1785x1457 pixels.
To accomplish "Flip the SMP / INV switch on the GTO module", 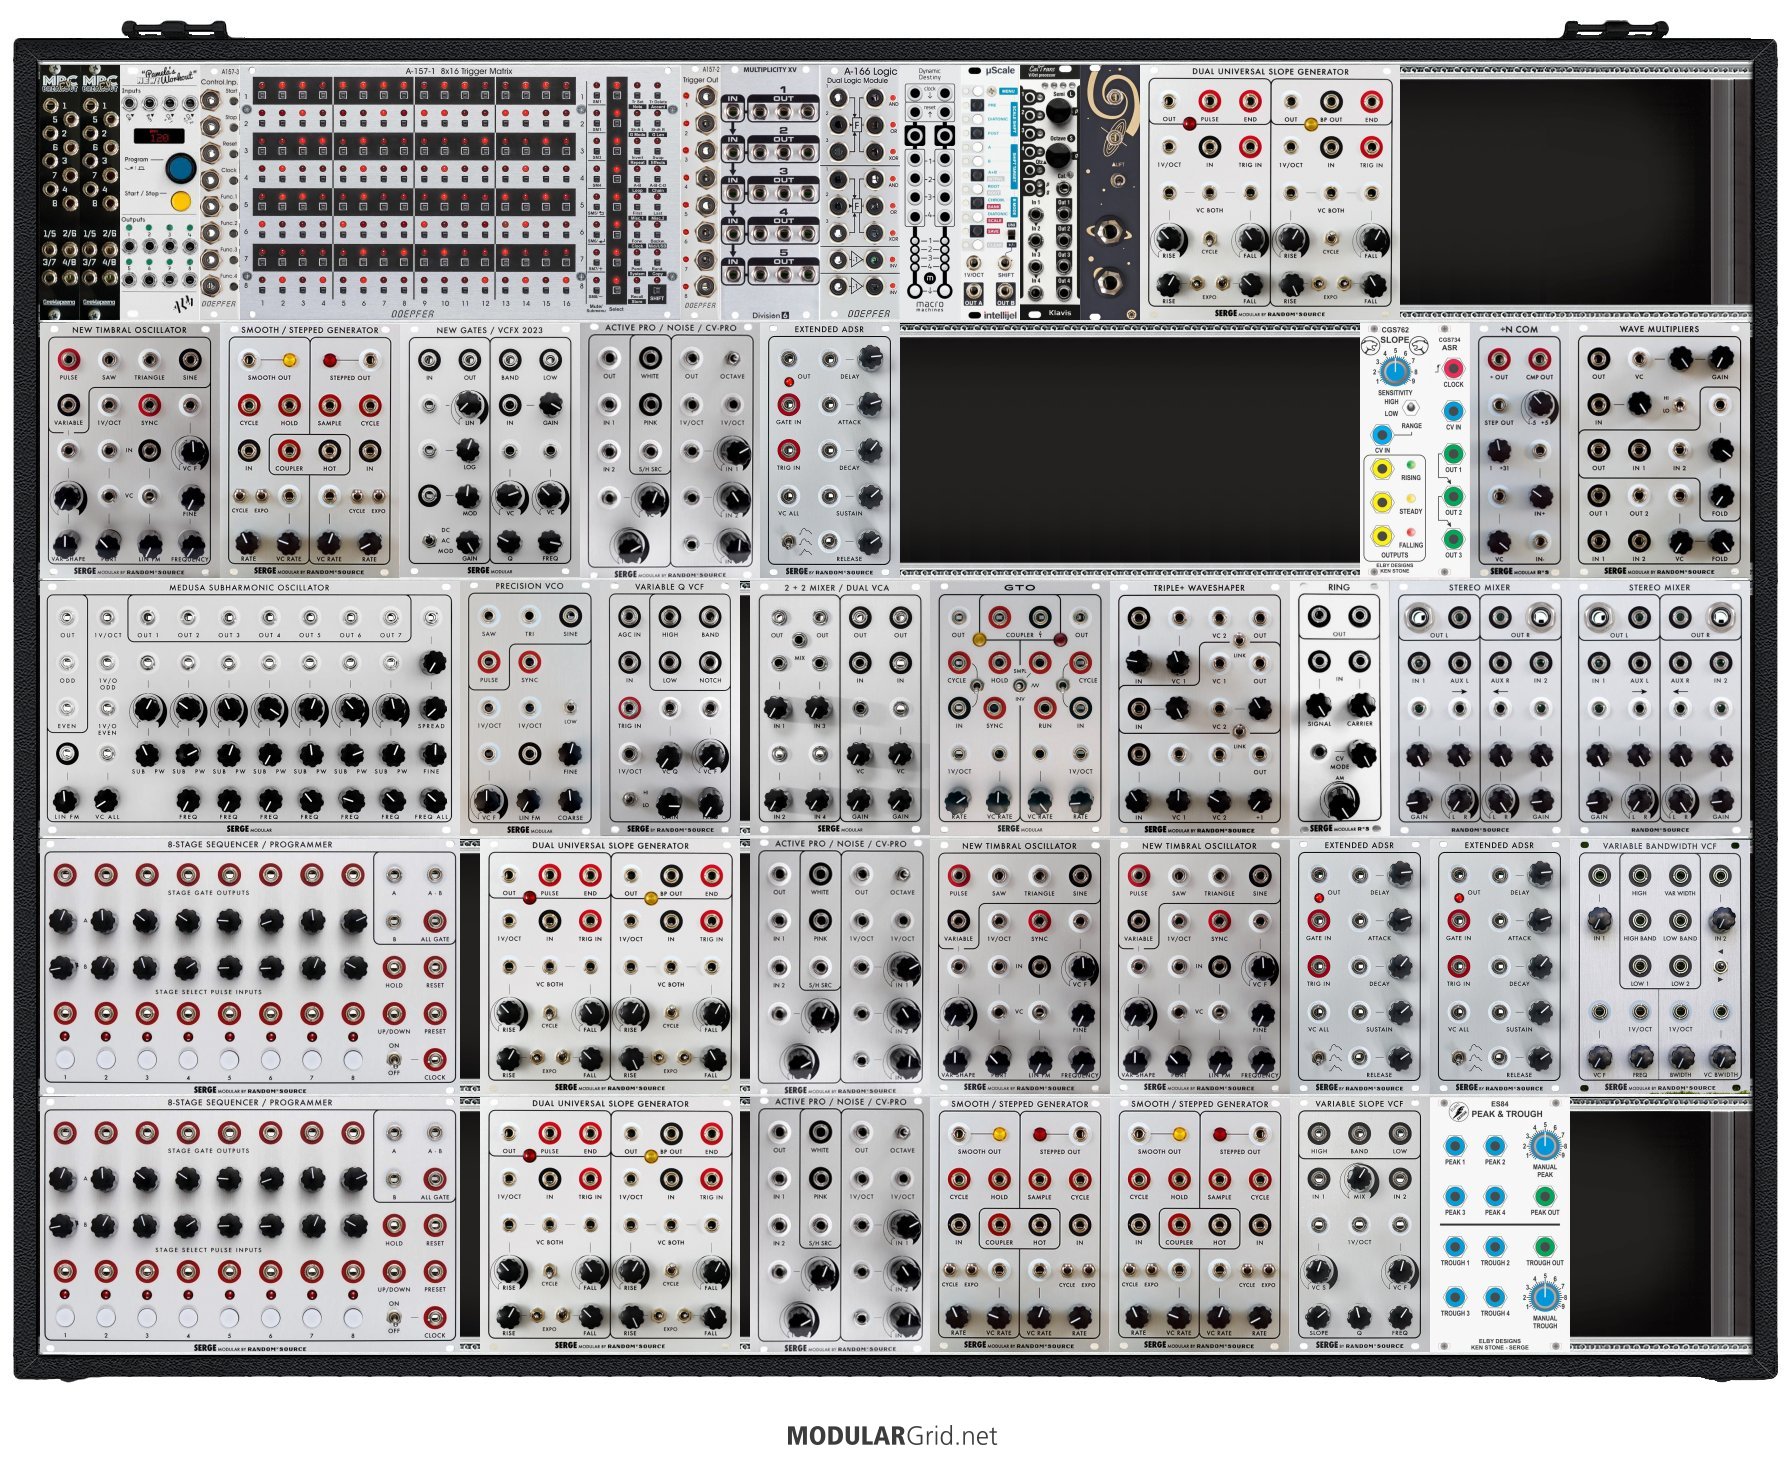I will click(x=1019, y=685).
